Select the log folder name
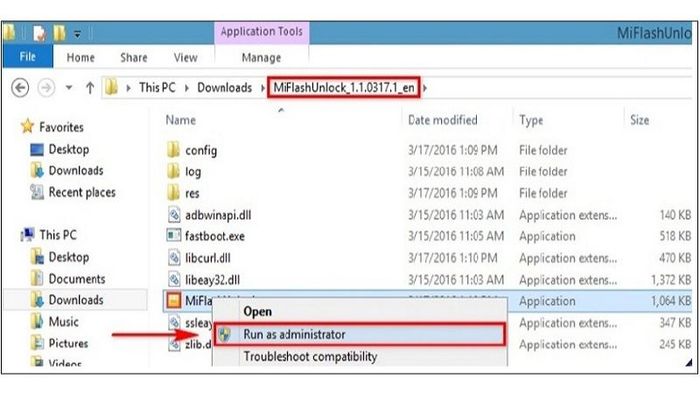 (x=193, y=172)
